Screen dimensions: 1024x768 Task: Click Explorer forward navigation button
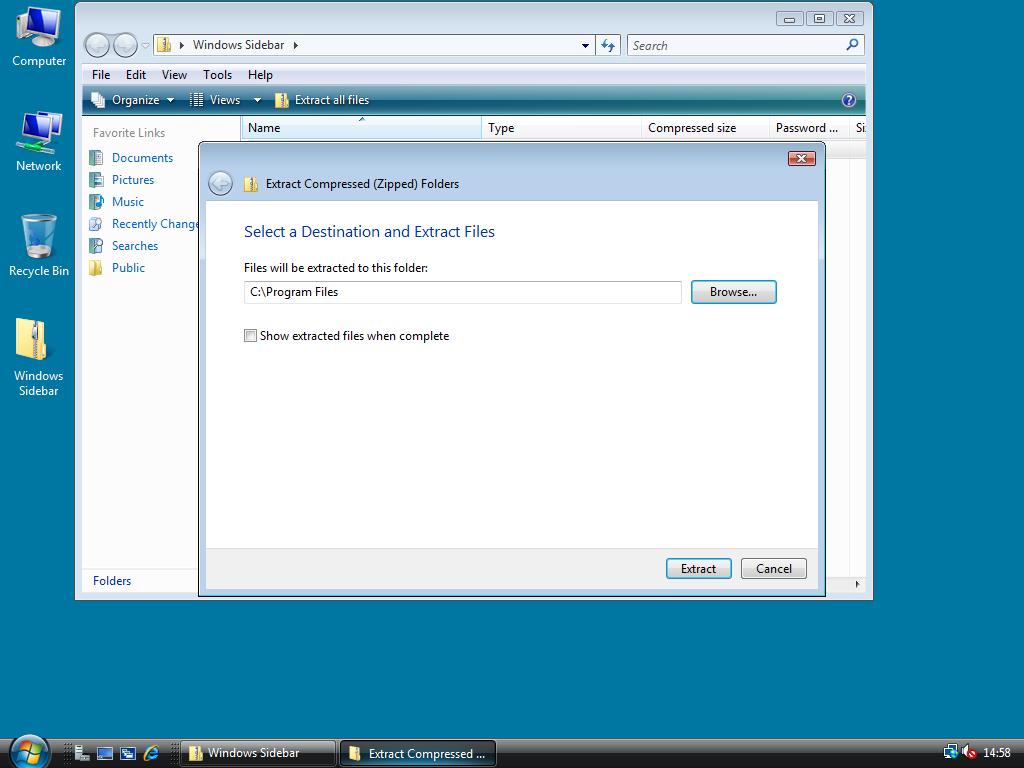(x=125, y=45)
